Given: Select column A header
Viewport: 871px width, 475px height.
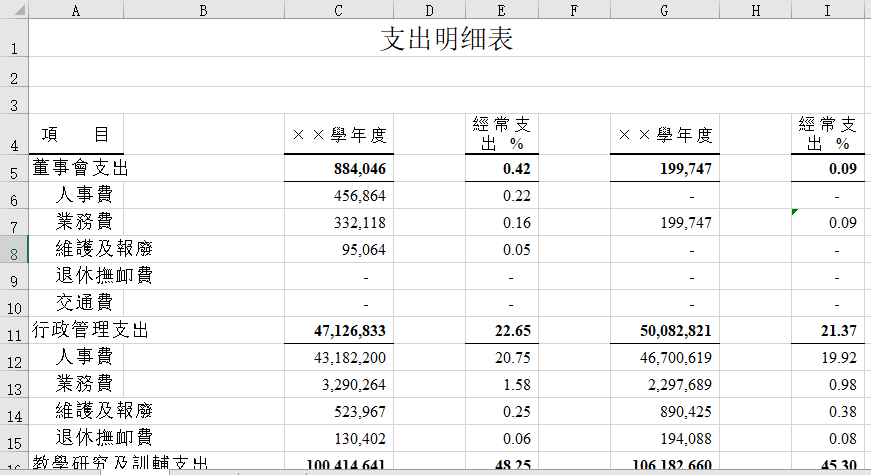Looking at the screenshot, I should 76,10.
